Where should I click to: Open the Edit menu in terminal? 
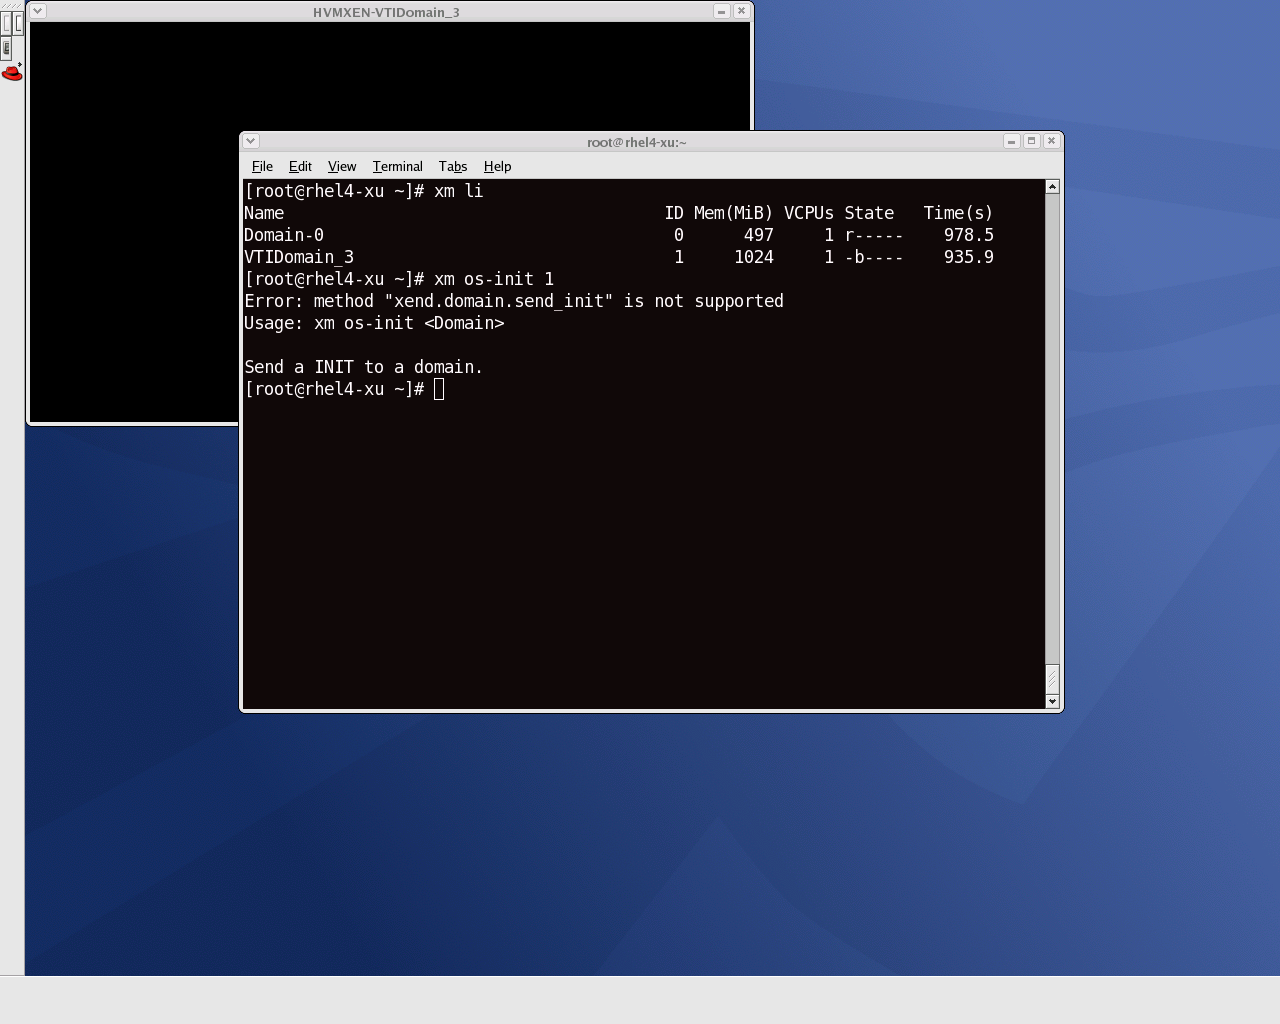[x=300, y=166]
